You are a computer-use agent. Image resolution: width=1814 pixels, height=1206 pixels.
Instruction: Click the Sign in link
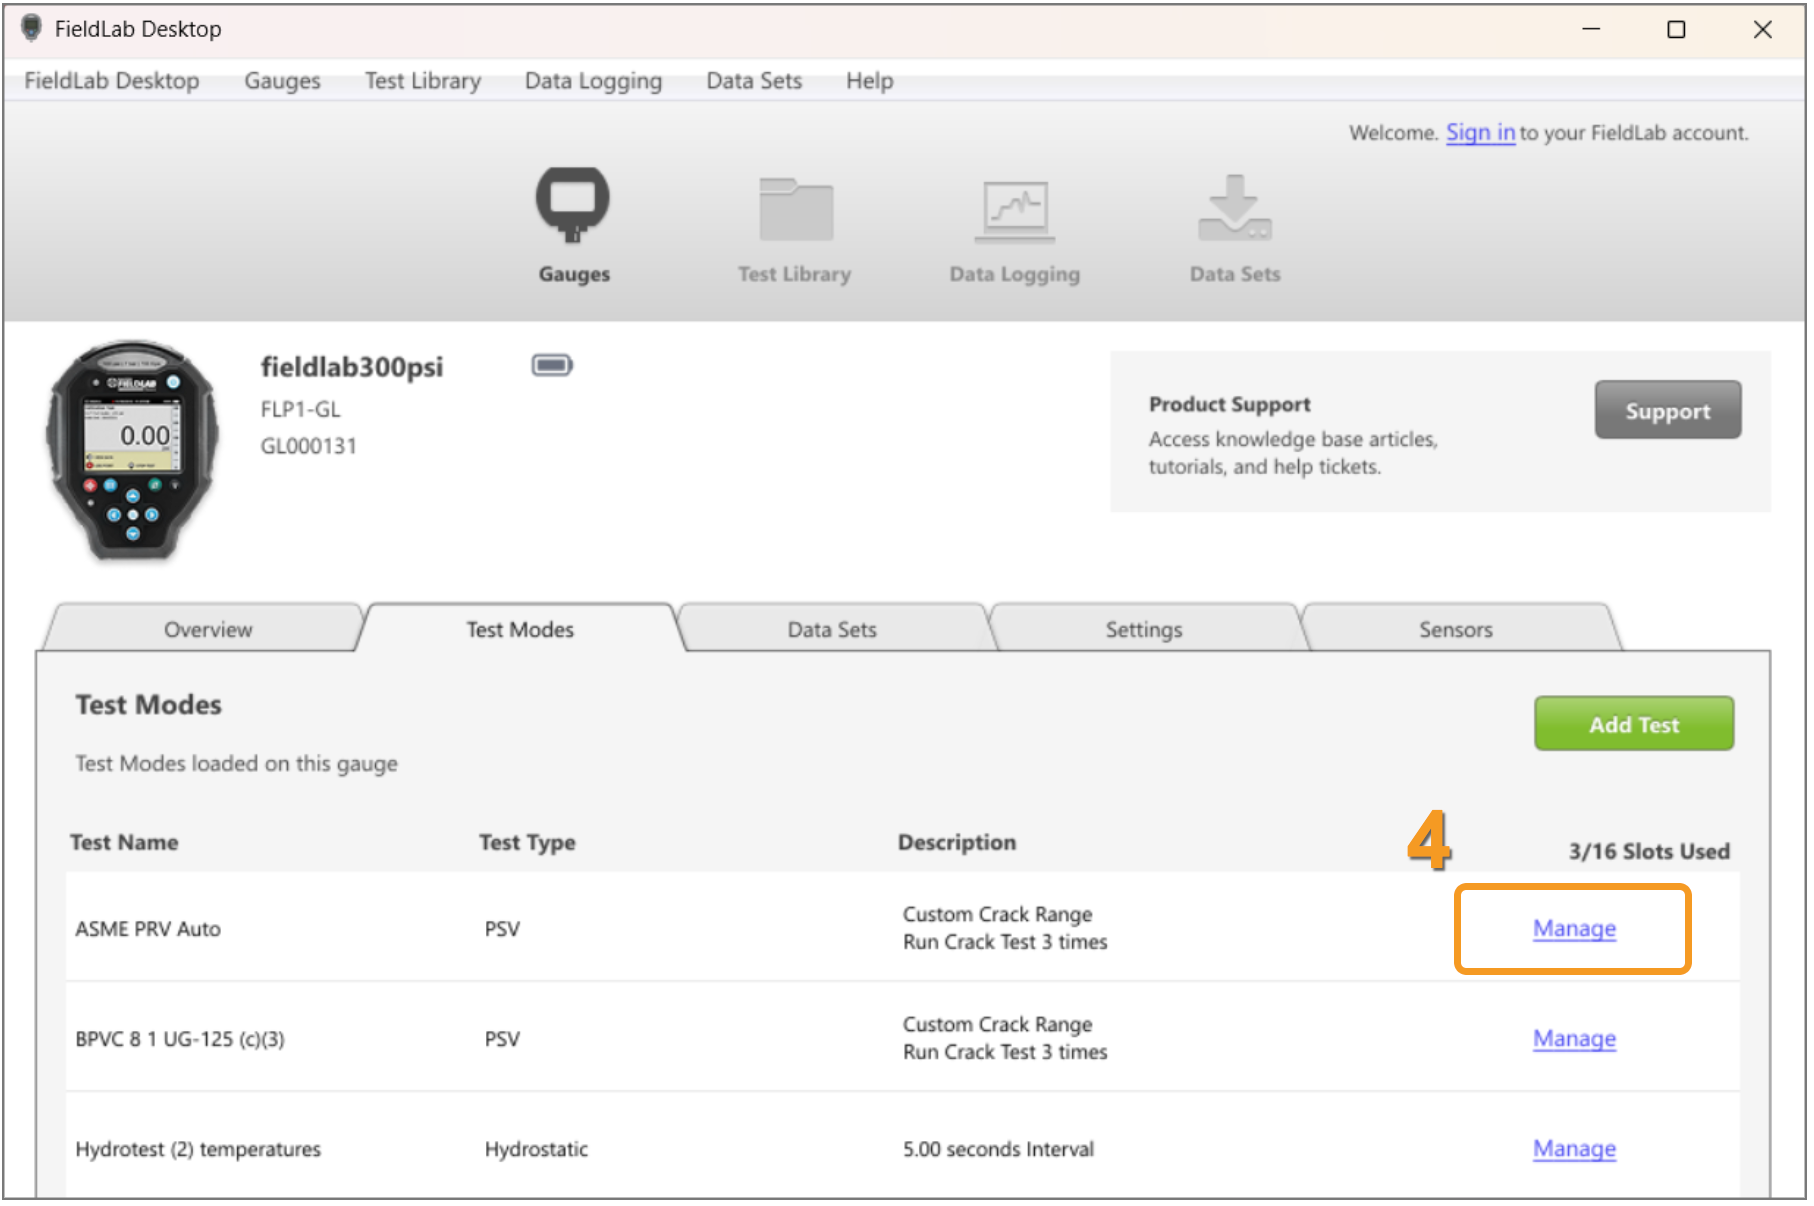click(1480, 133)
